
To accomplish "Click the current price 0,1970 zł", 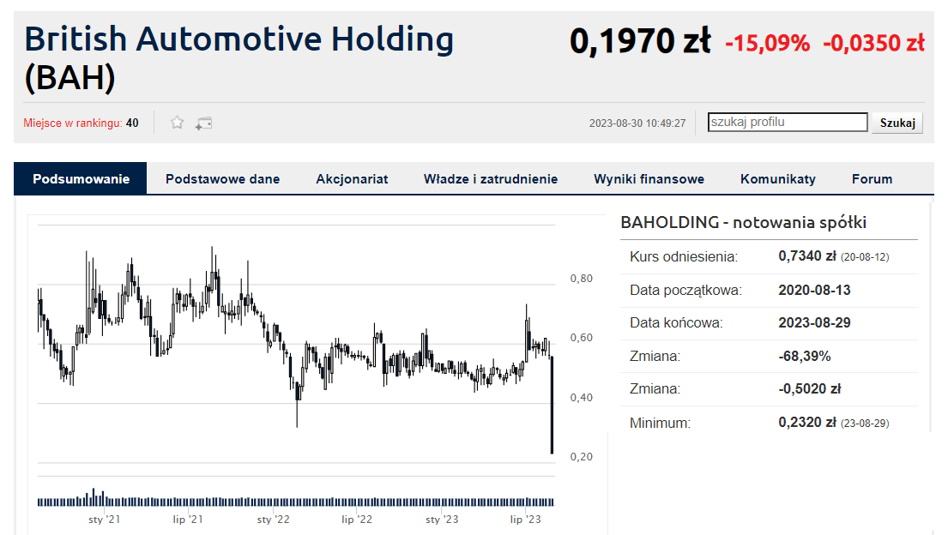I will pos(640,41).
